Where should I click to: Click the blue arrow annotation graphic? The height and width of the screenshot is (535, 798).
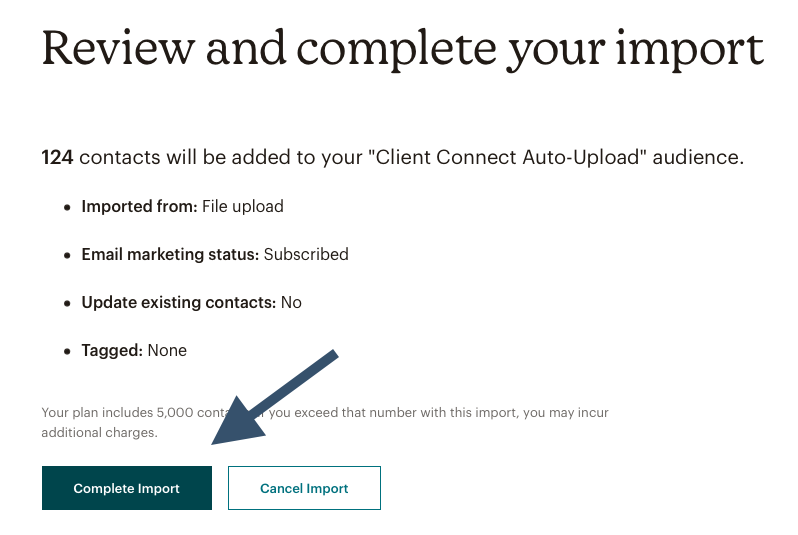pyautogui.click(x=275, y=397)
